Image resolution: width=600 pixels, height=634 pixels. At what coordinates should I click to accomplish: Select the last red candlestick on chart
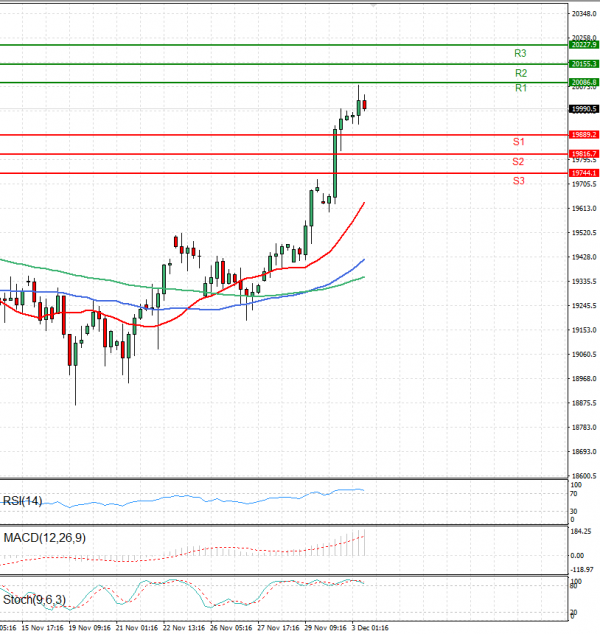365,104
